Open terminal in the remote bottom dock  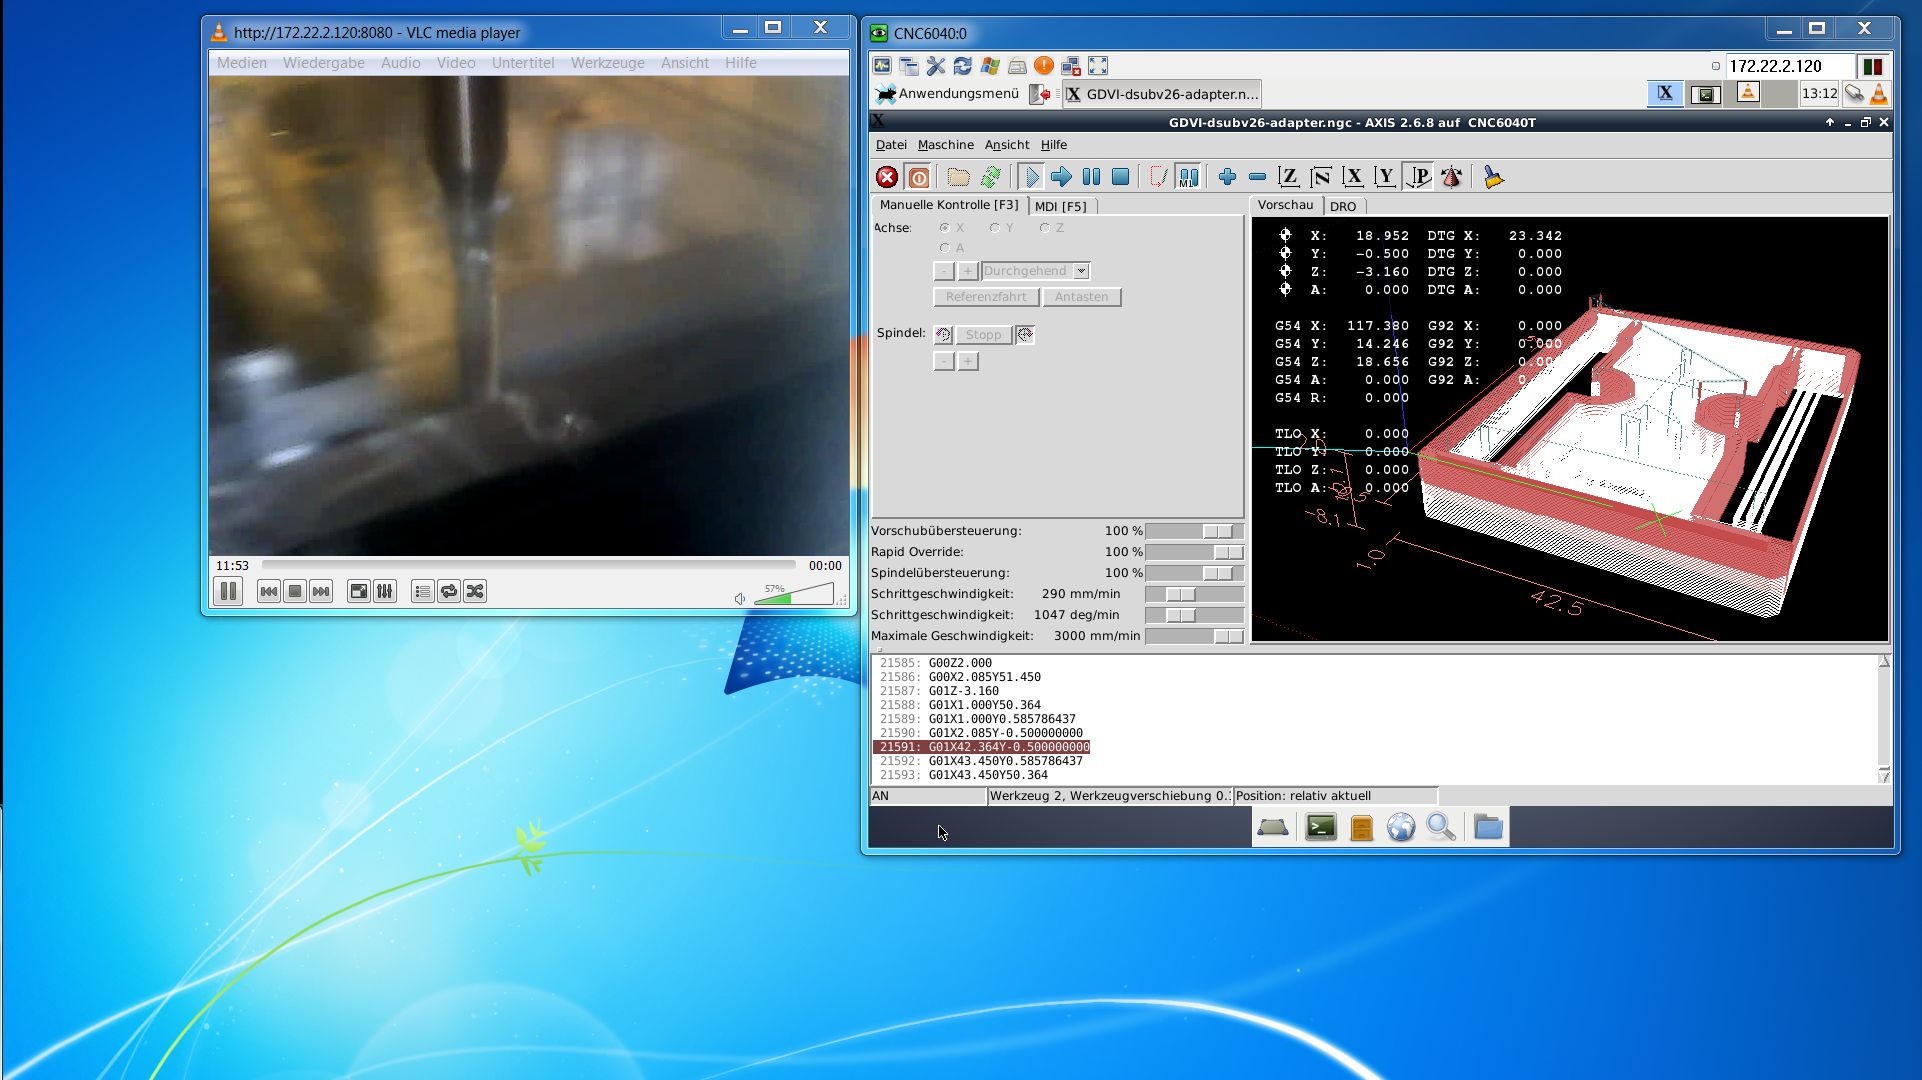1321,827
